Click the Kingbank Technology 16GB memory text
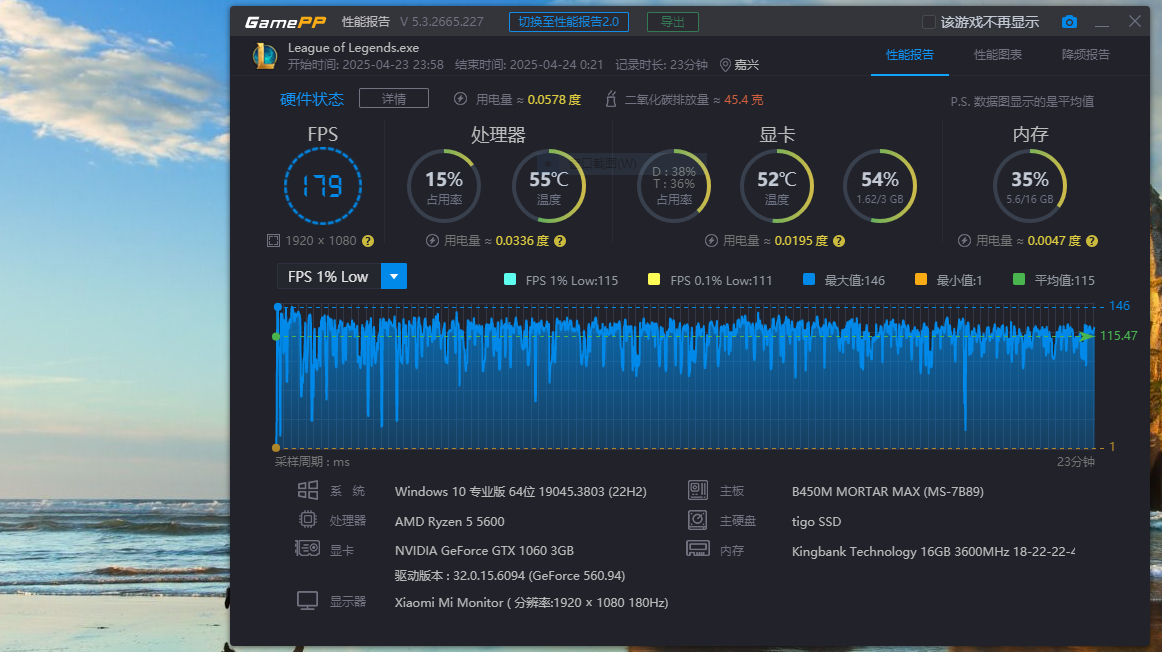The image size is (1162, 652). 933,551
